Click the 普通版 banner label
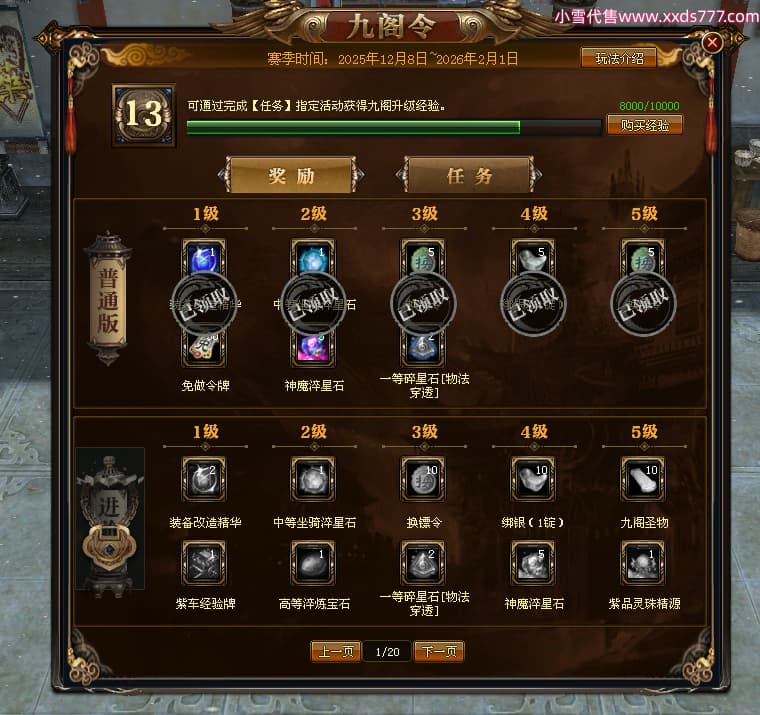This screenshot has width=760, height=715. [x=108, y=299]
